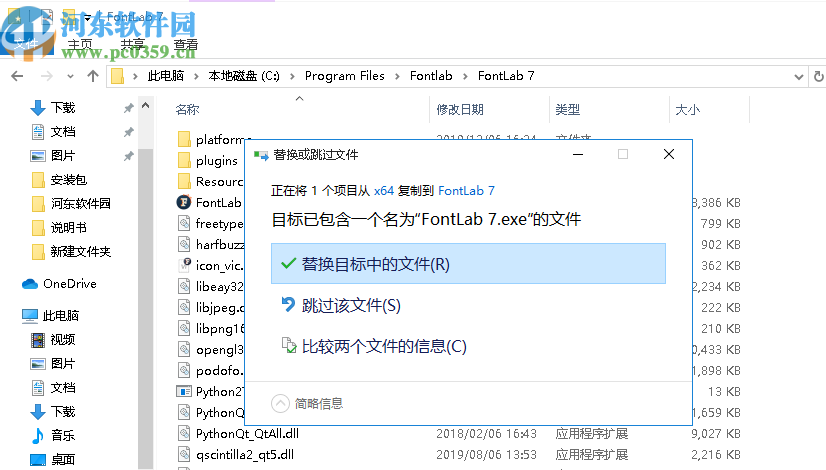
Task: Select 此电脑 in navigation pane
Action: (x=61, y=316)
